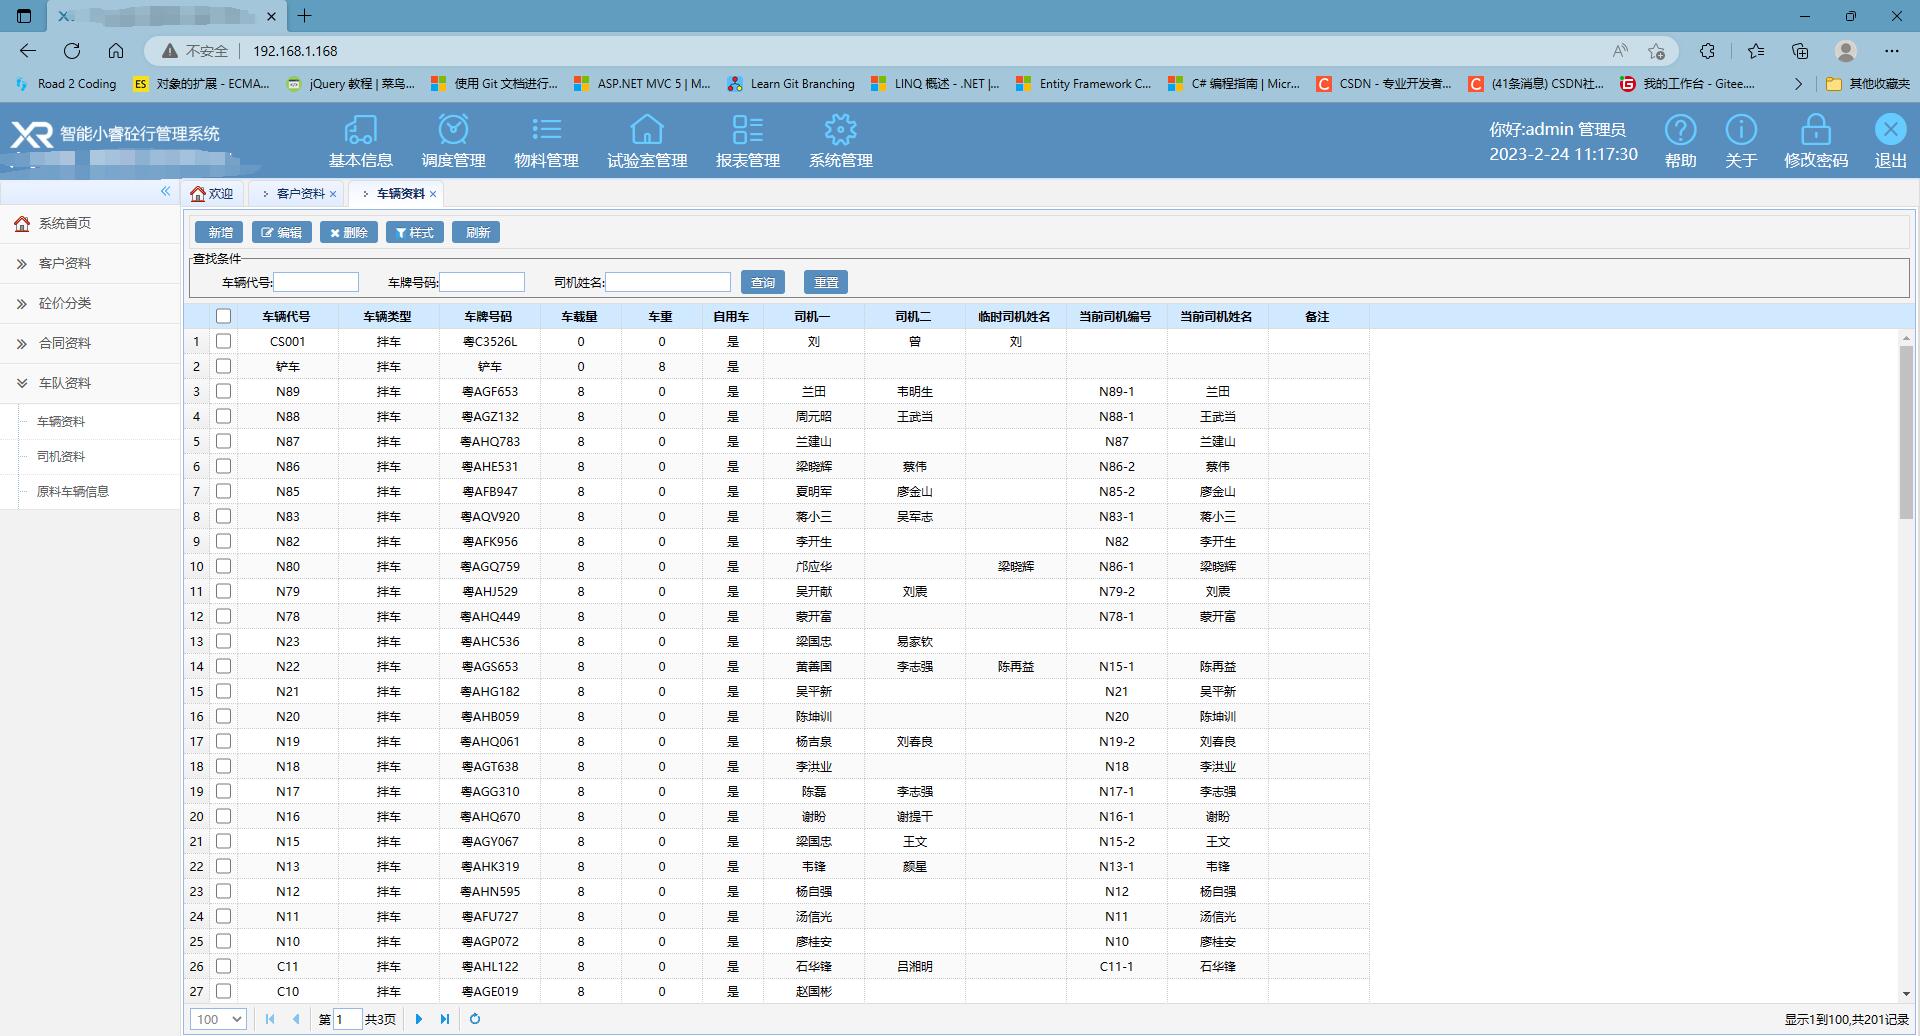Click the browser home icon

click(x=116, y=51)
